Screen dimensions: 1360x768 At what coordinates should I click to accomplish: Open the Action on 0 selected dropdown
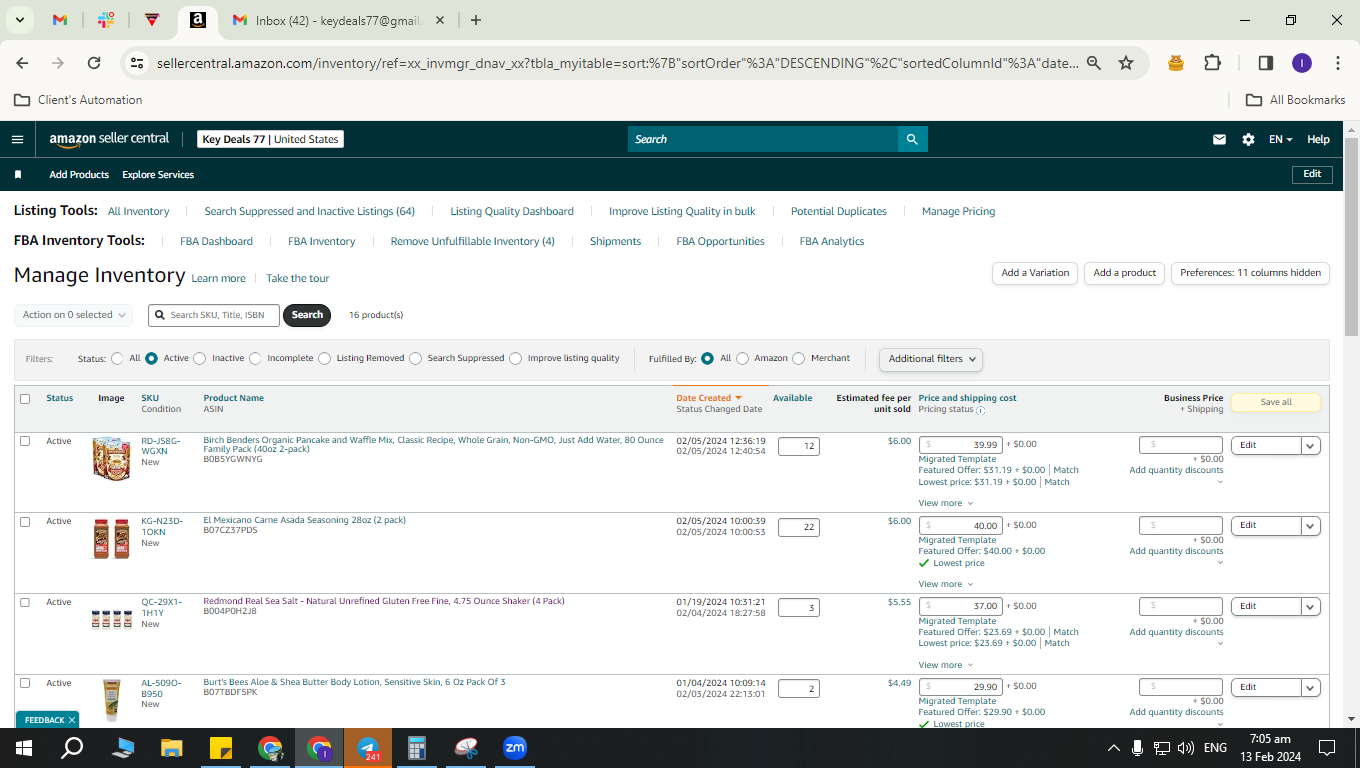(x=74, y=315)
